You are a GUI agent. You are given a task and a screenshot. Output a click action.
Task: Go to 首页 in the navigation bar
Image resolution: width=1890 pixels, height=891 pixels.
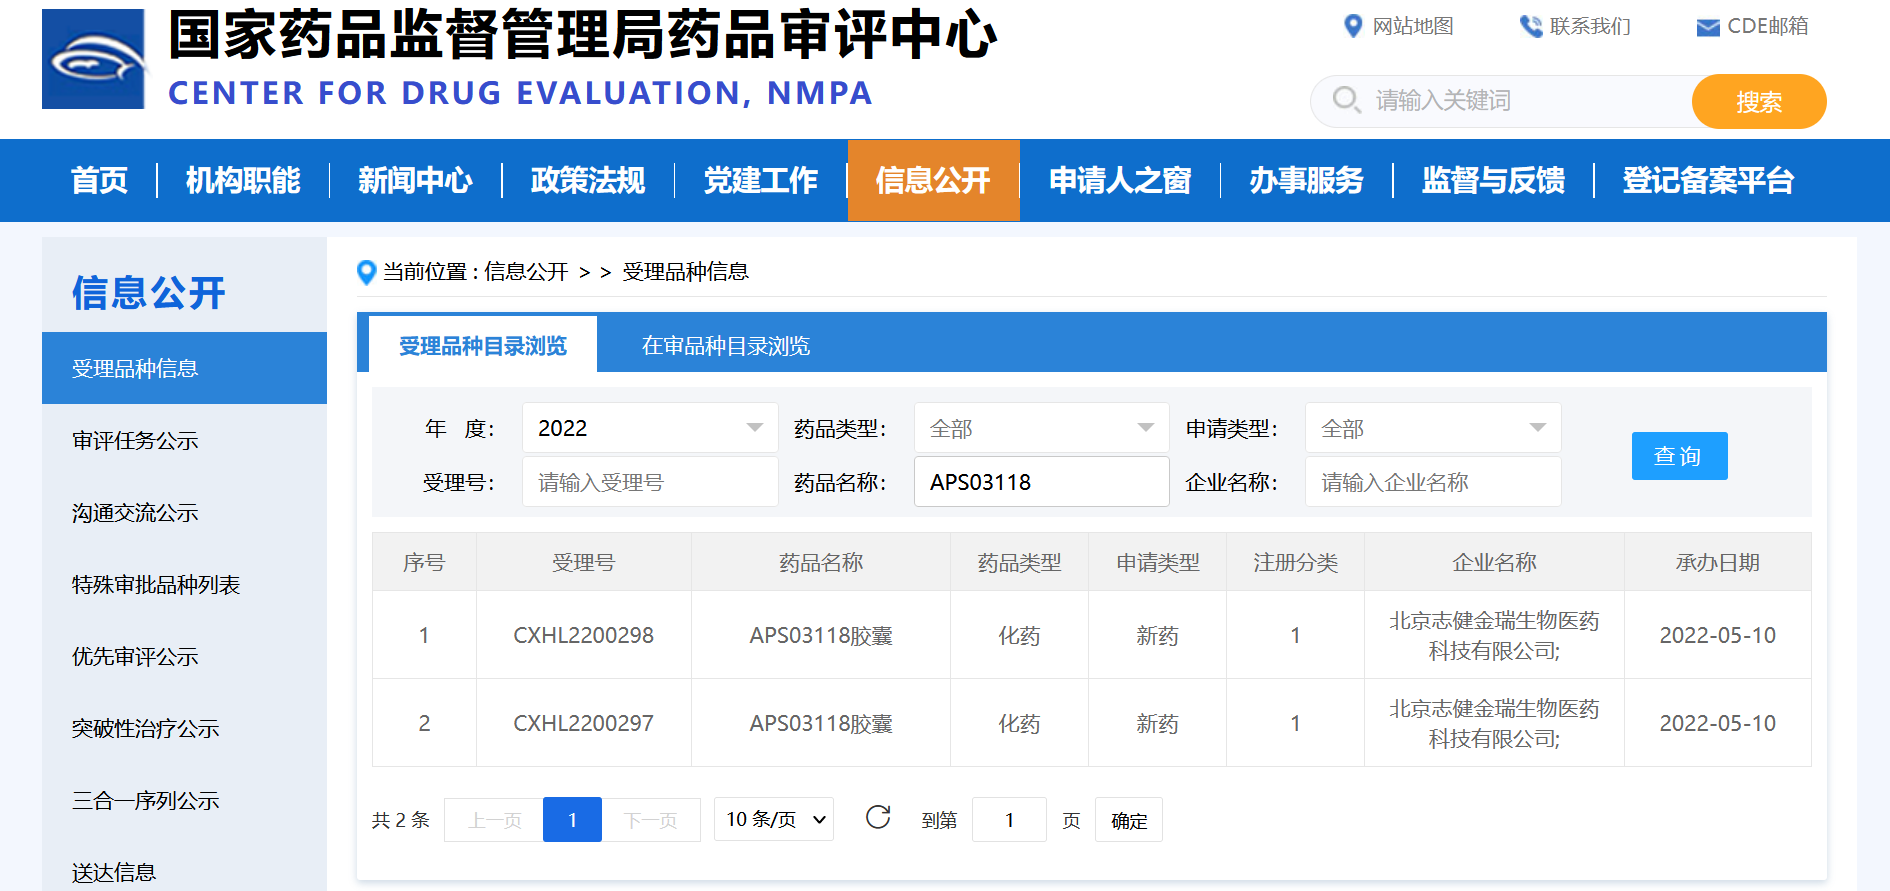tap(100, 180)
